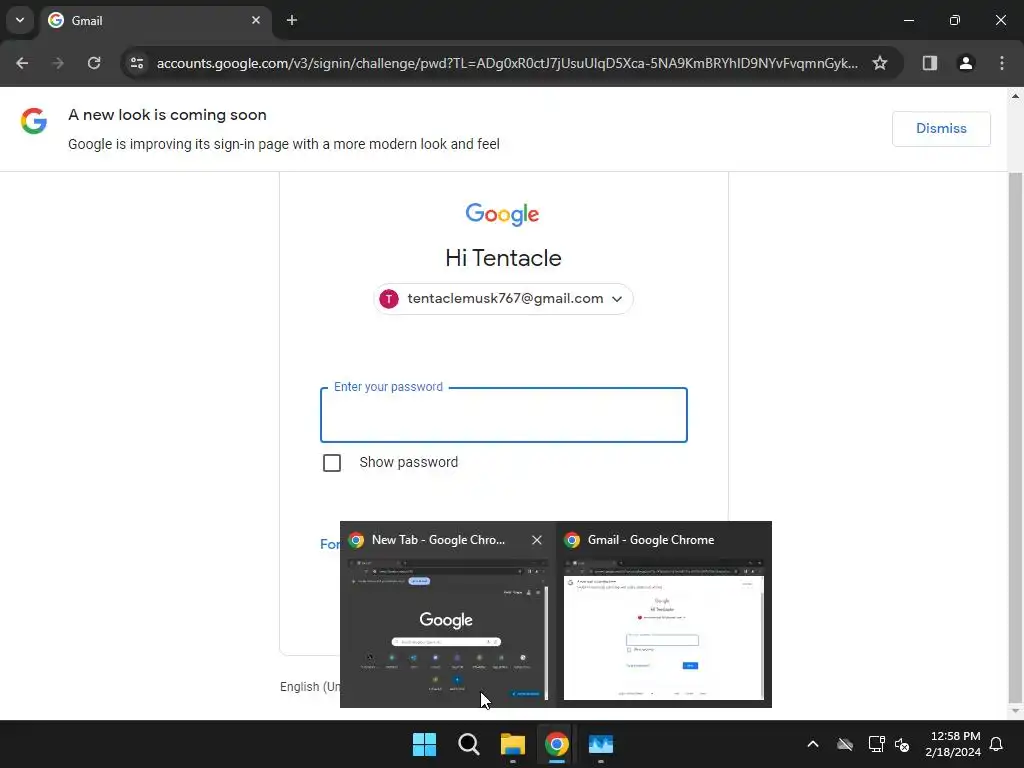The height and width of the screenshot is (768, 1024).
Task: Open the Chrome profile menu
Action: (x=966, y=63)
